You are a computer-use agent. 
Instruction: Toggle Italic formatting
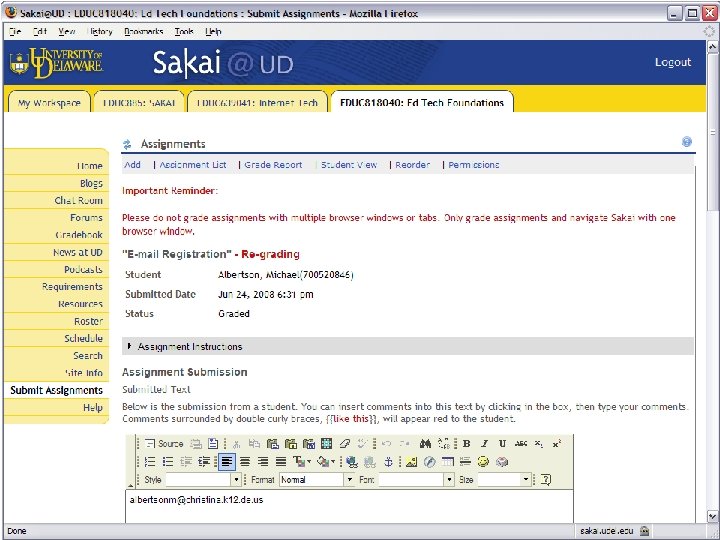point(484,444)
